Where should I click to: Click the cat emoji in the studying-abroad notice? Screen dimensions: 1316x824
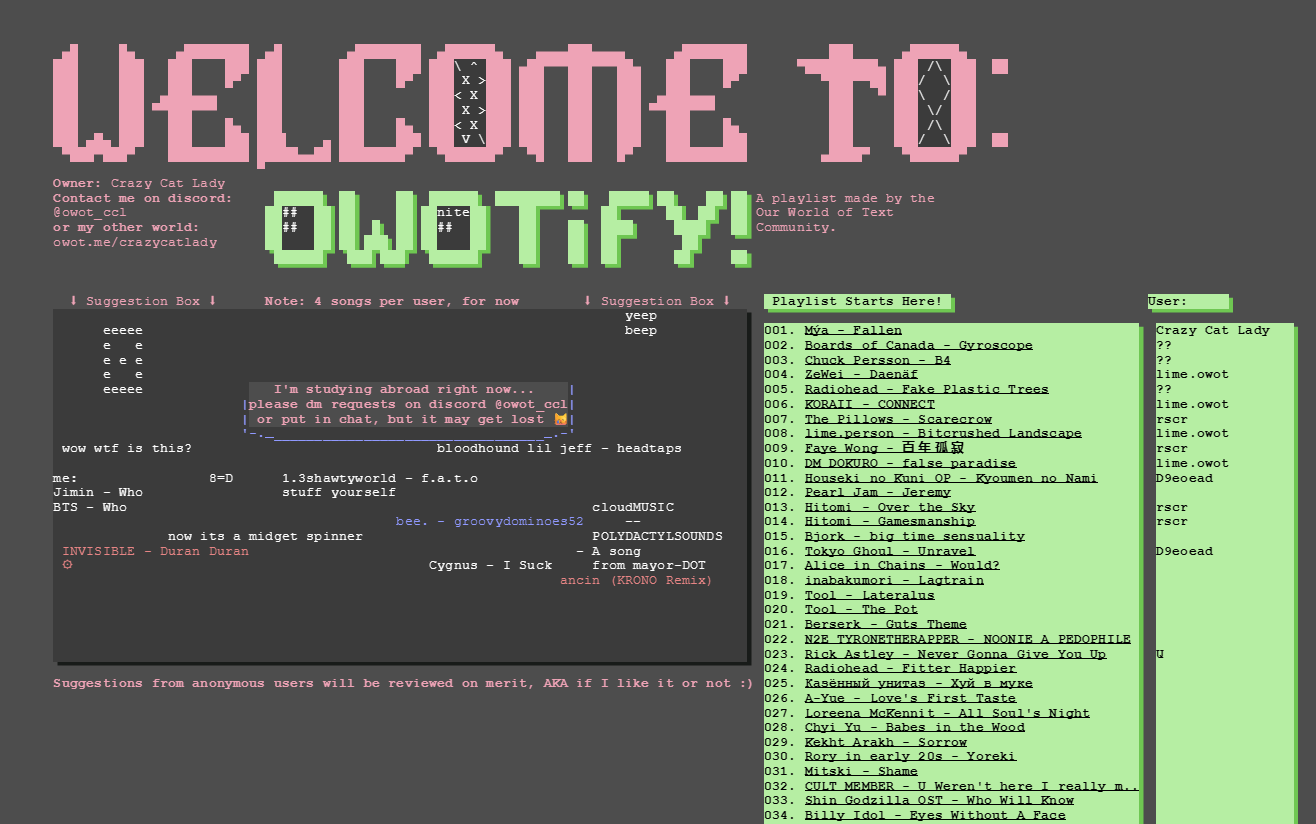click(561, 419)
